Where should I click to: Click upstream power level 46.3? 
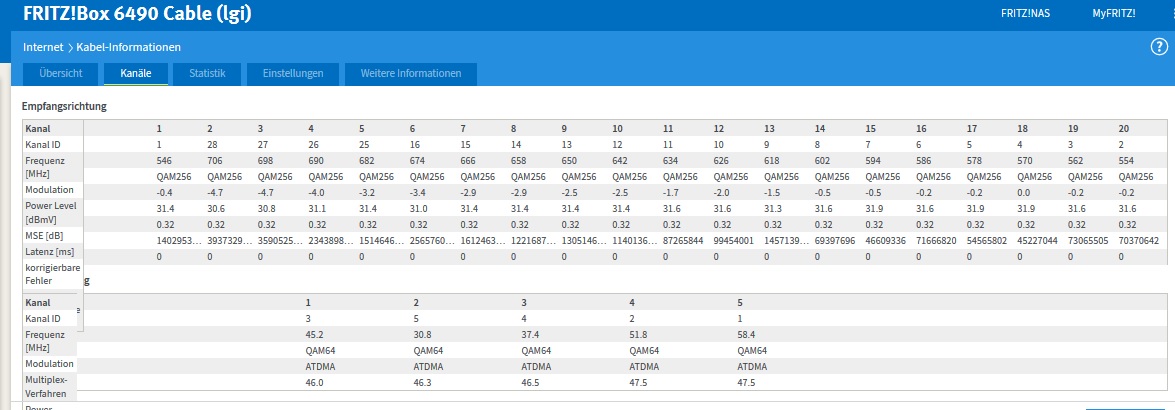[422, 382]
